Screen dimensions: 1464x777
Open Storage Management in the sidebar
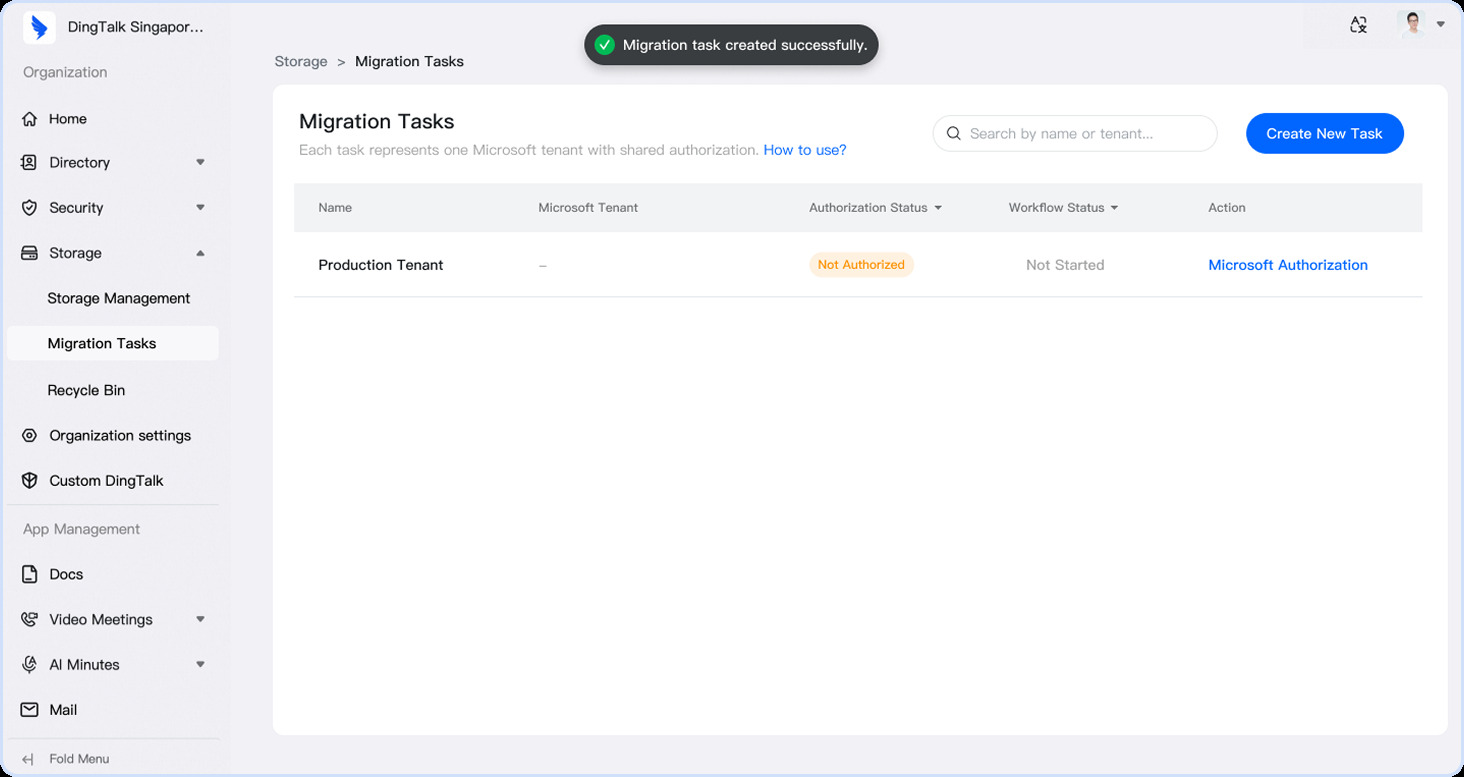click(119, 298)
